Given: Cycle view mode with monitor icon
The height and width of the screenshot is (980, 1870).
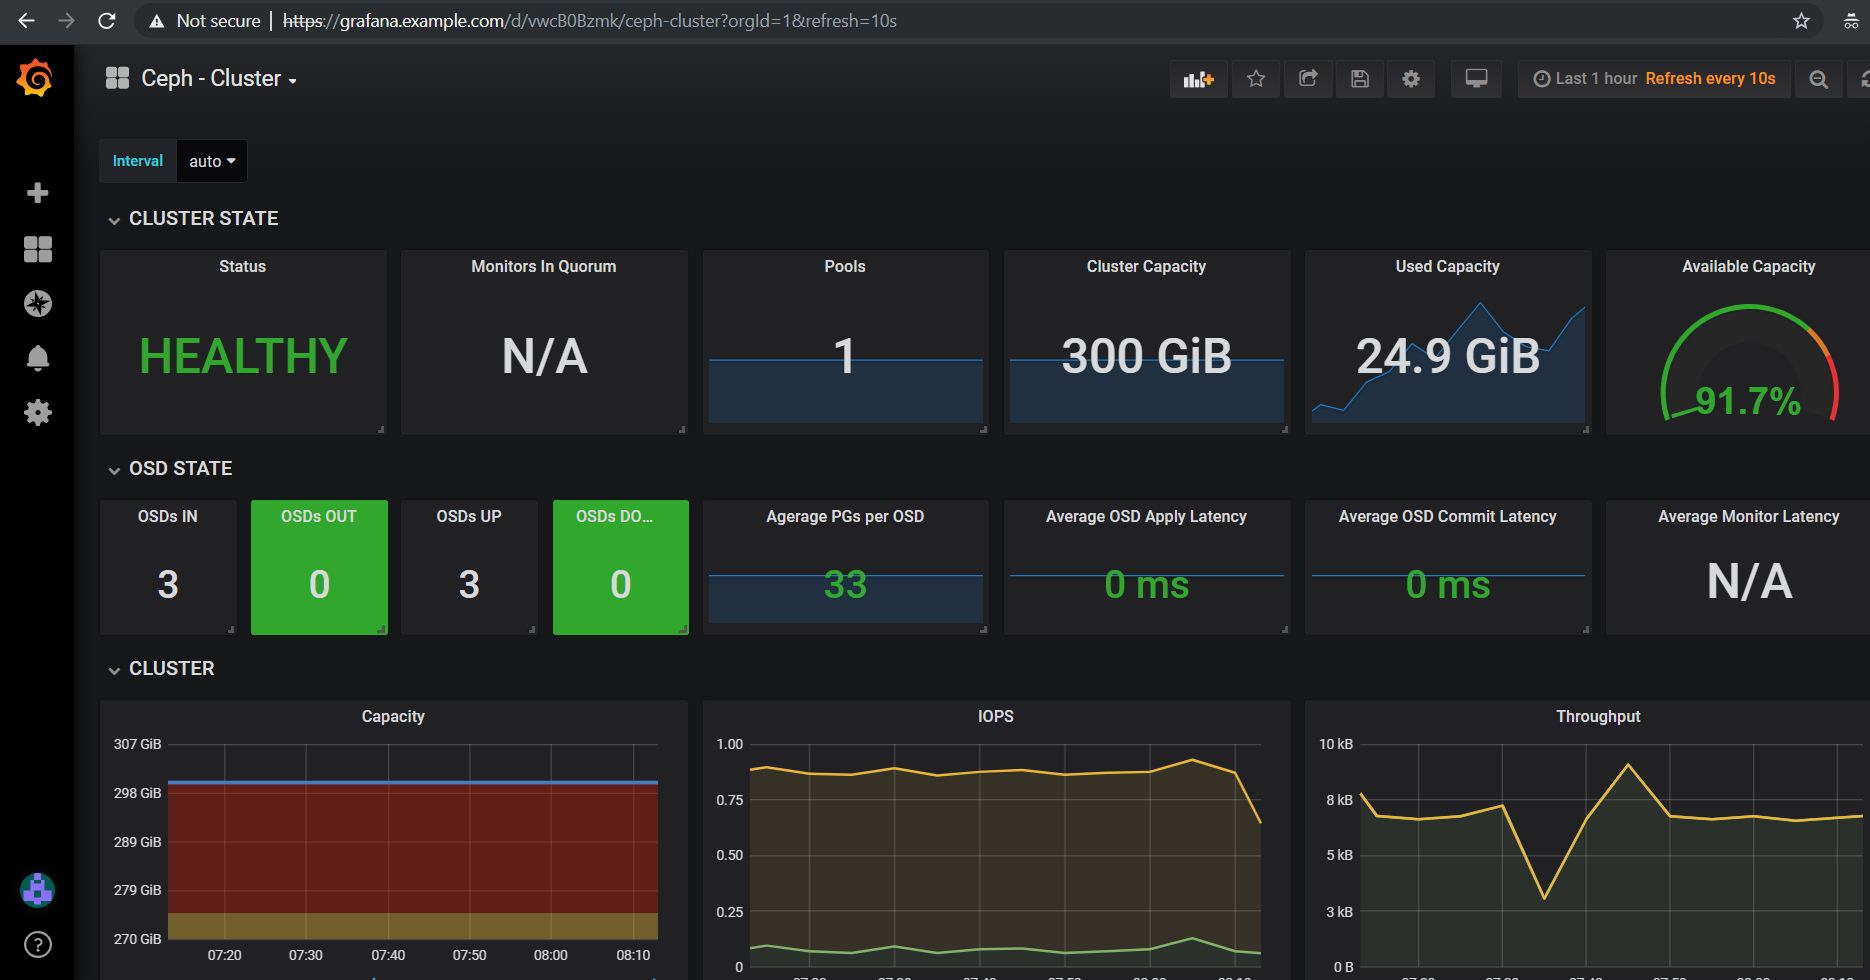Looking at the screenshot, I should tap(1476, 79).
